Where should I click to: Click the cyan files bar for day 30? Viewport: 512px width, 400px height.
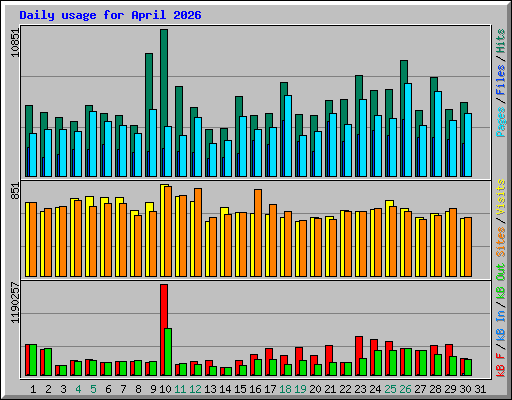(468, 145)
